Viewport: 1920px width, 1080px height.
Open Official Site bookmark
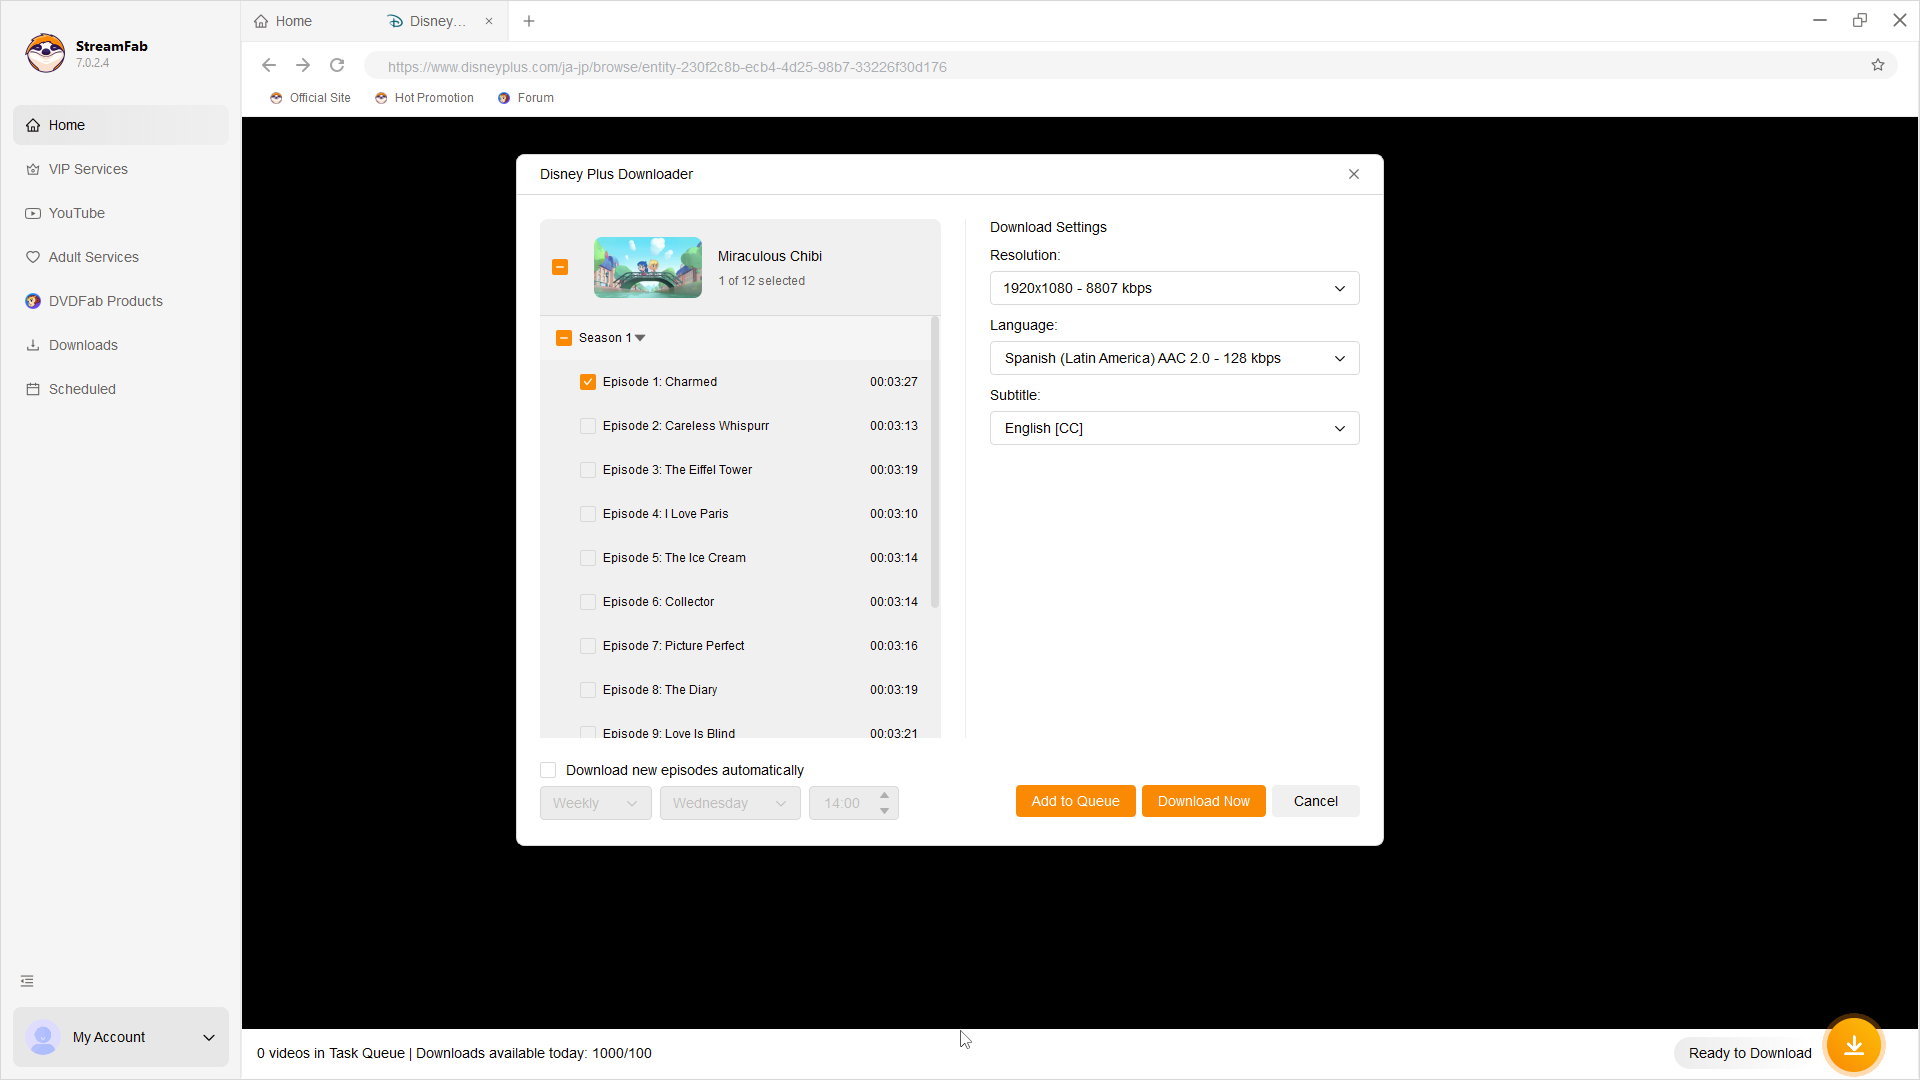(x=310, y=98)
